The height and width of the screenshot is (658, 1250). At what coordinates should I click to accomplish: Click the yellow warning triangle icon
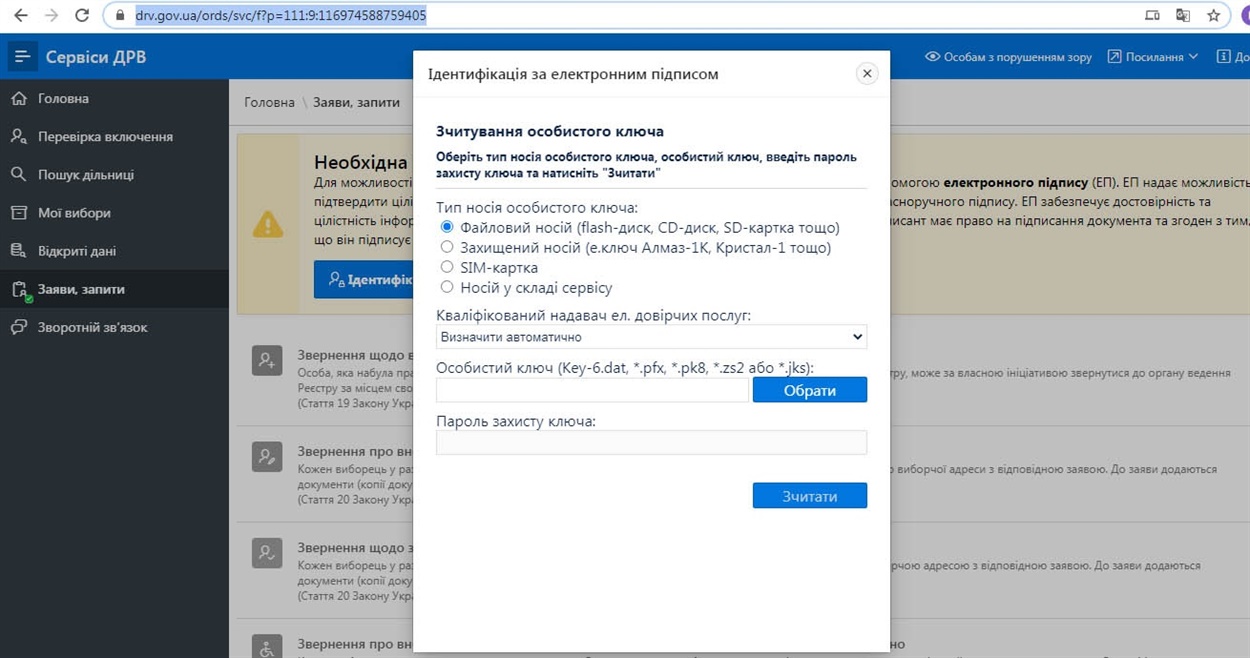coord(268,224)
